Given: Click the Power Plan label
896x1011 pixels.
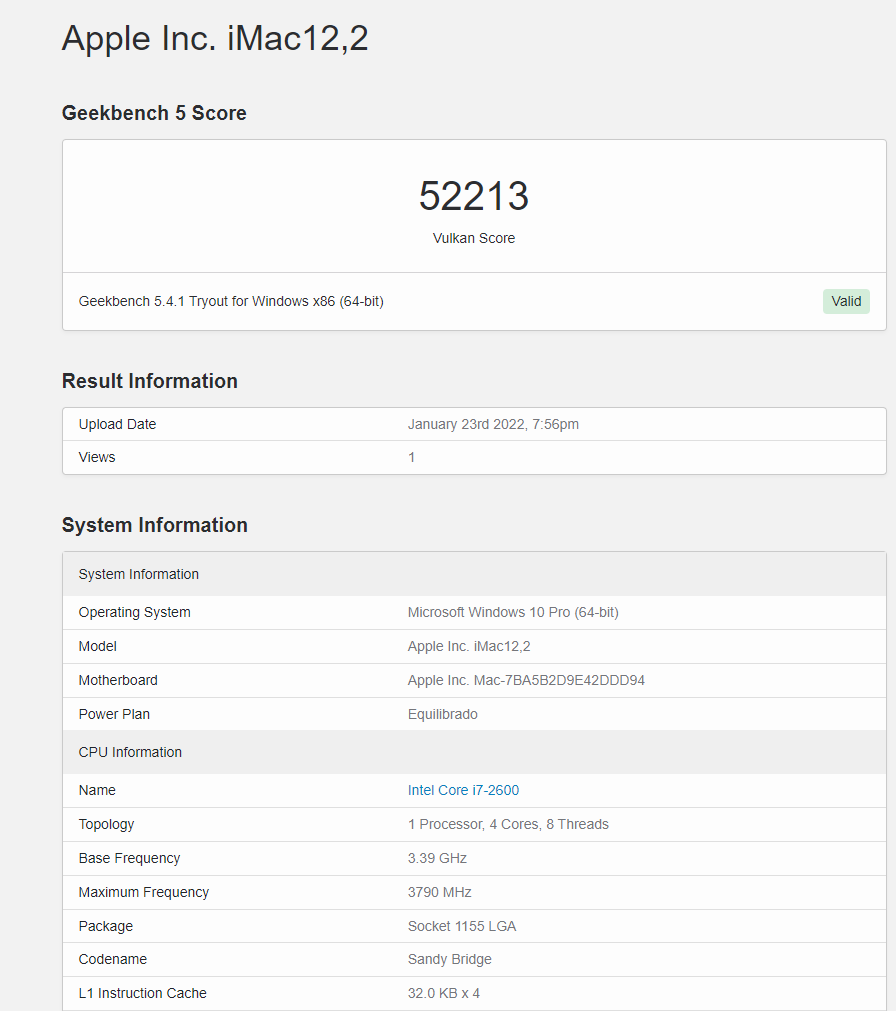Looking at the screenshot, I should (x=114, y=714).
